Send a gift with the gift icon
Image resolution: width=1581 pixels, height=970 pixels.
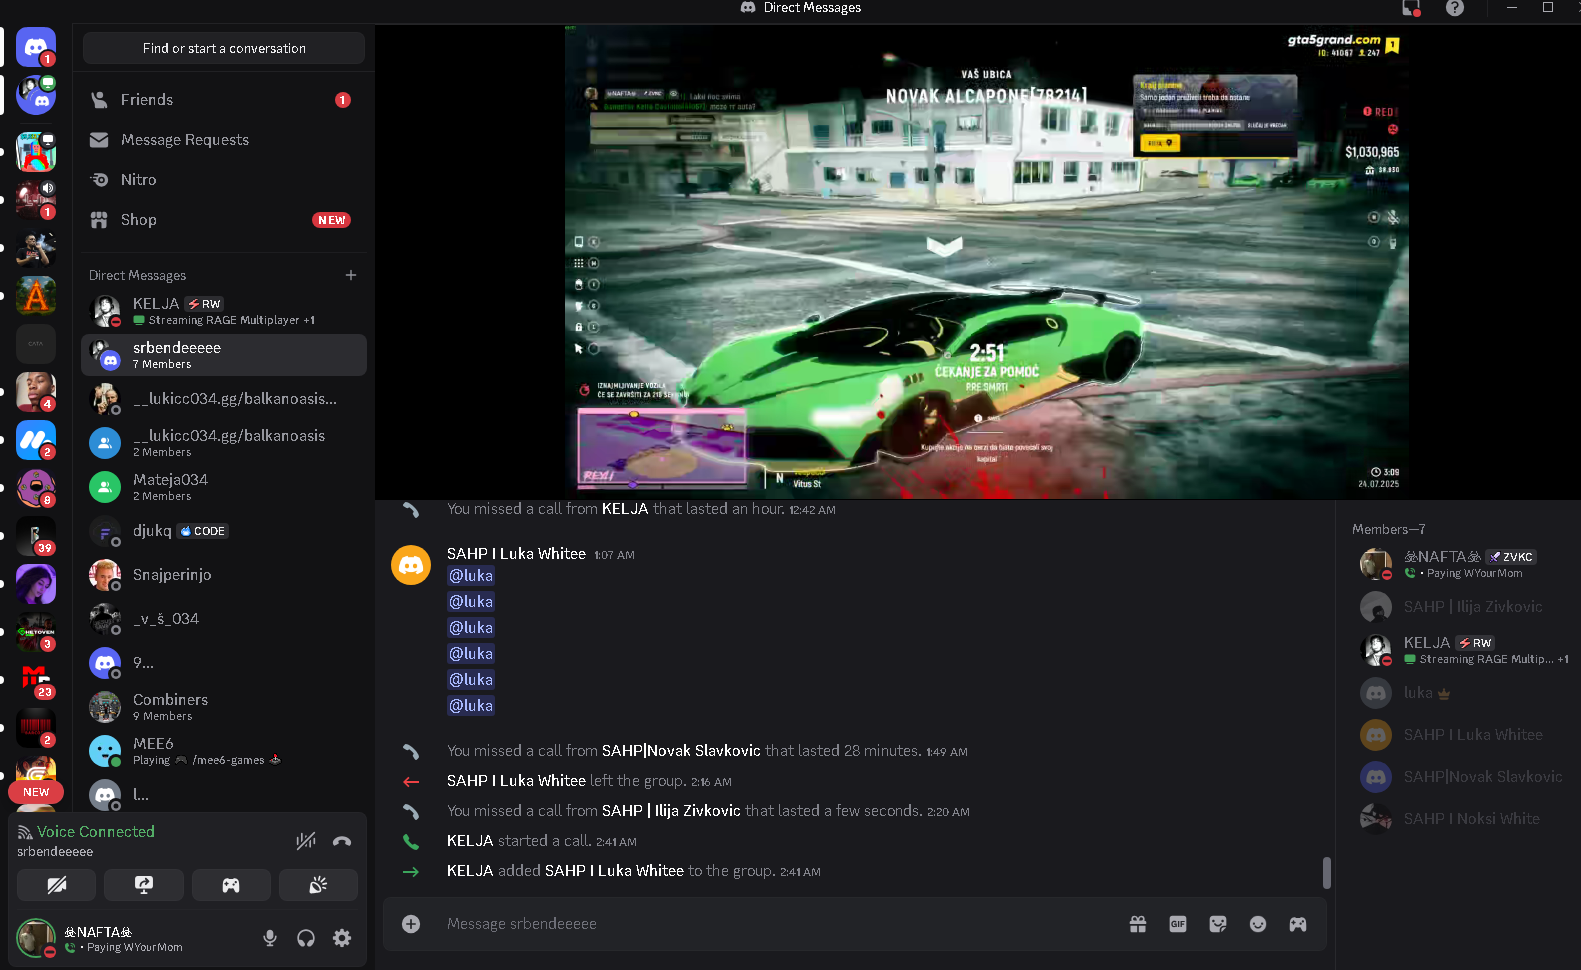point(1138,924)
